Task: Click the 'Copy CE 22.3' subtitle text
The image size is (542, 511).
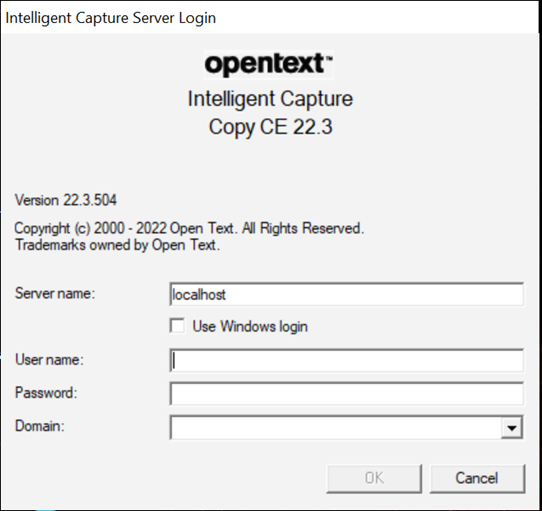Action: pyautogui.click(x=271, y=127)
